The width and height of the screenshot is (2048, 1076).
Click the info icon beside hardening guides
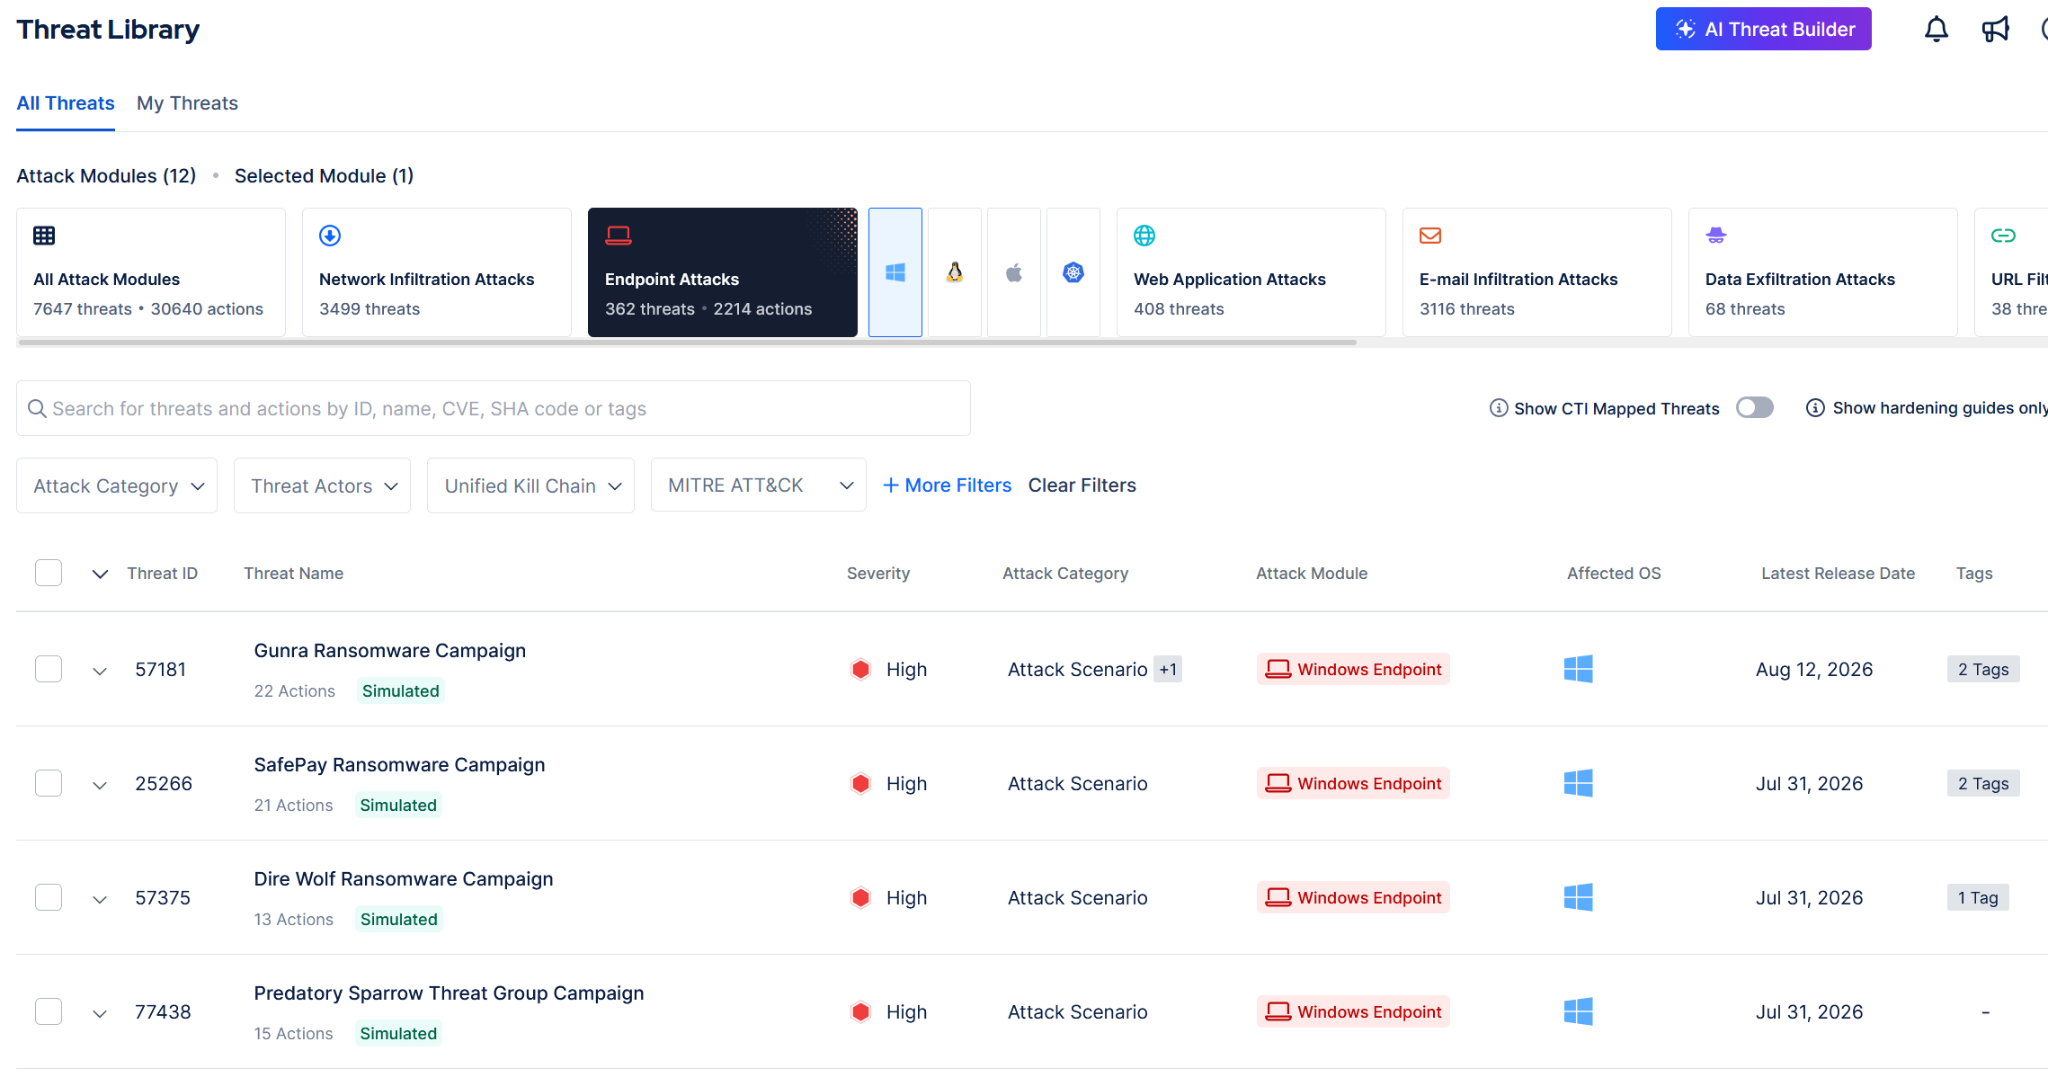(1815, 408)
